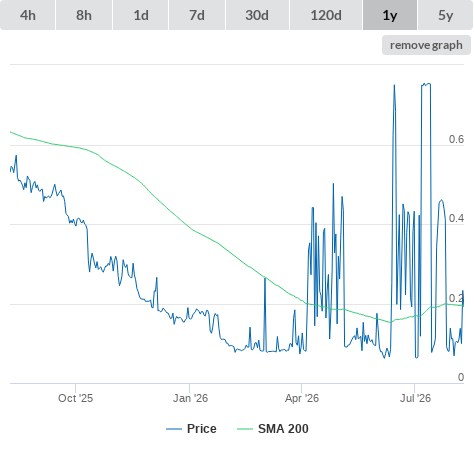This screenshot has width=474, height=455.
Task: Click the remove graph button
Action: click(426, 45)
